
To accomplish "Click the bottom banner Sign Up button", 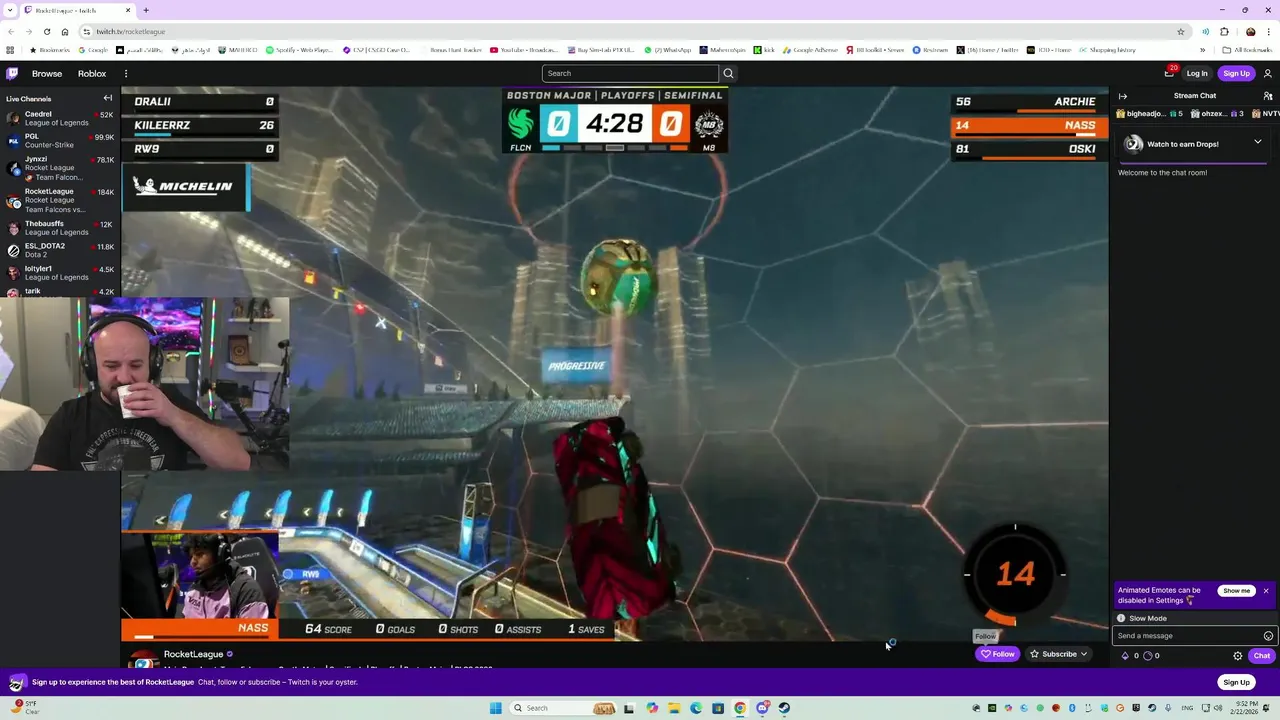I will pos(1237,682).
